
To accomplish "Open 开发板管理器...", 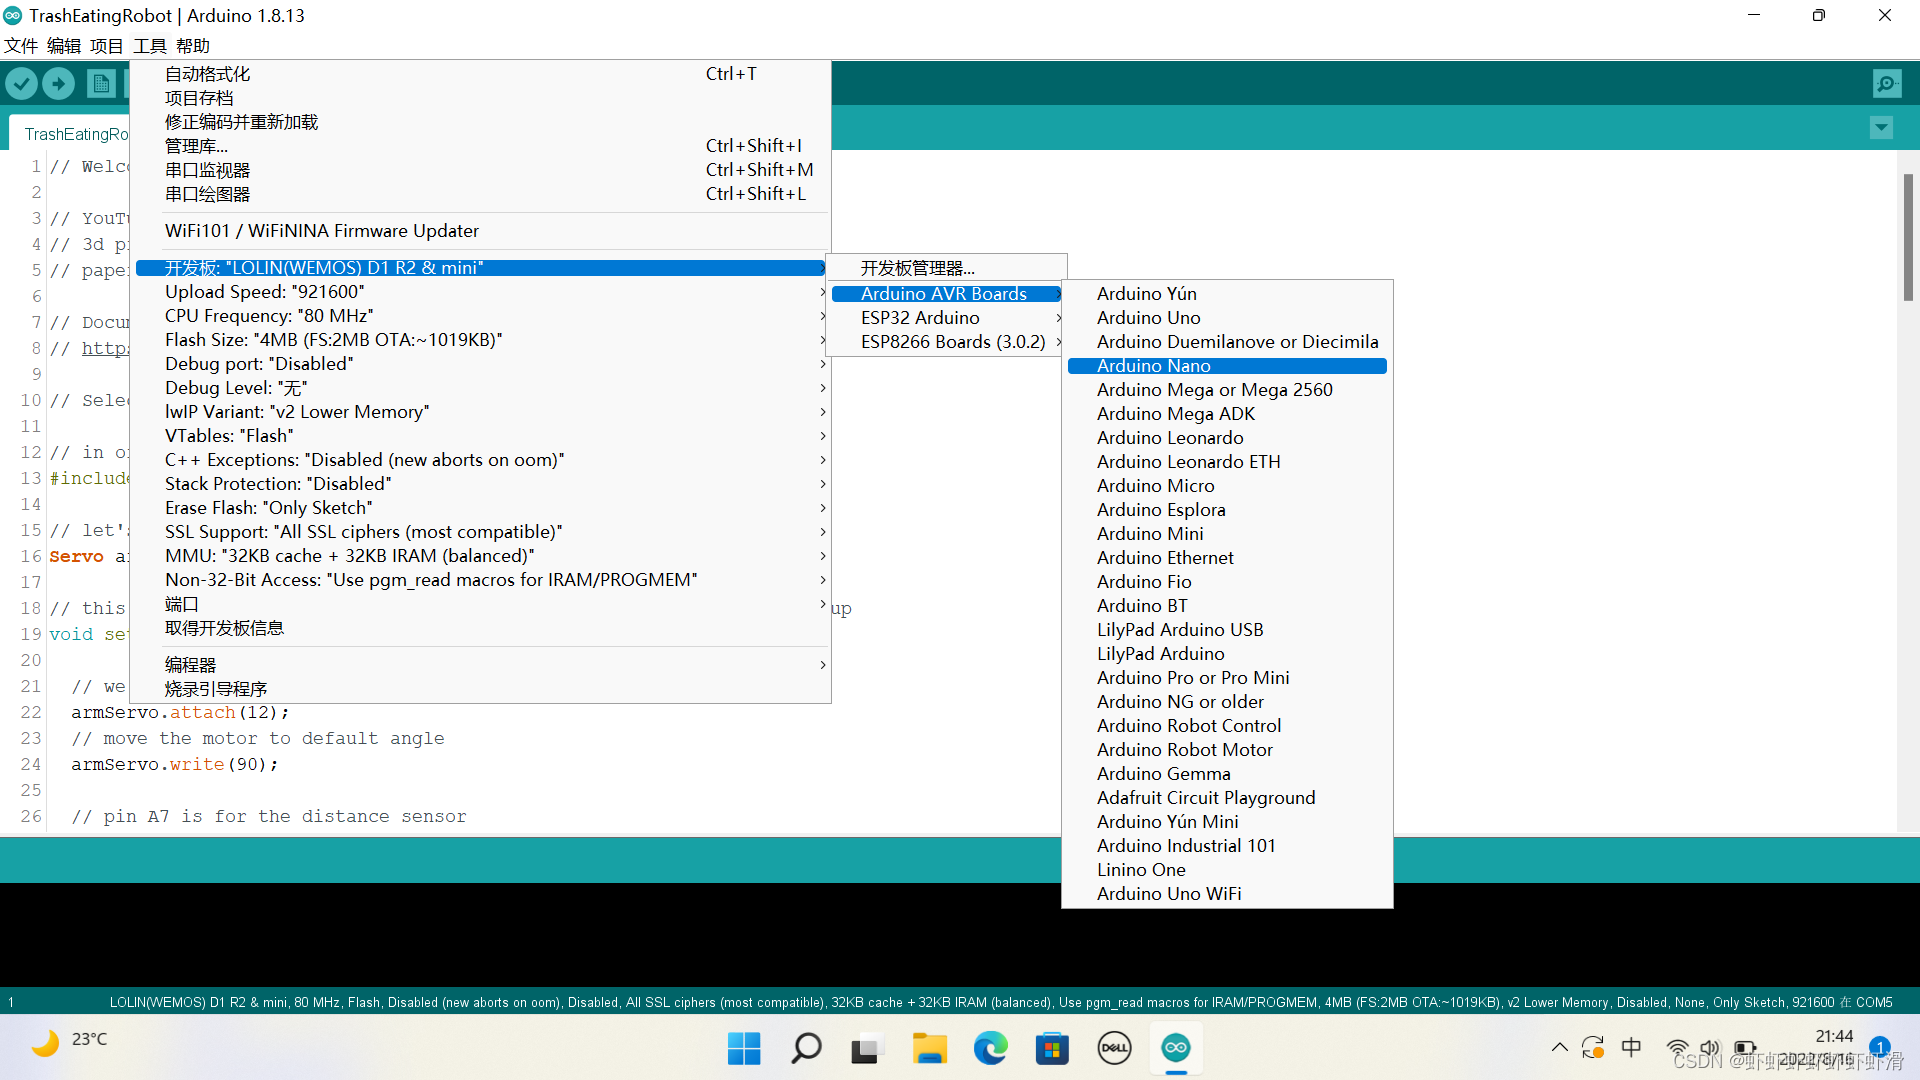I will (x=947, y=268).
